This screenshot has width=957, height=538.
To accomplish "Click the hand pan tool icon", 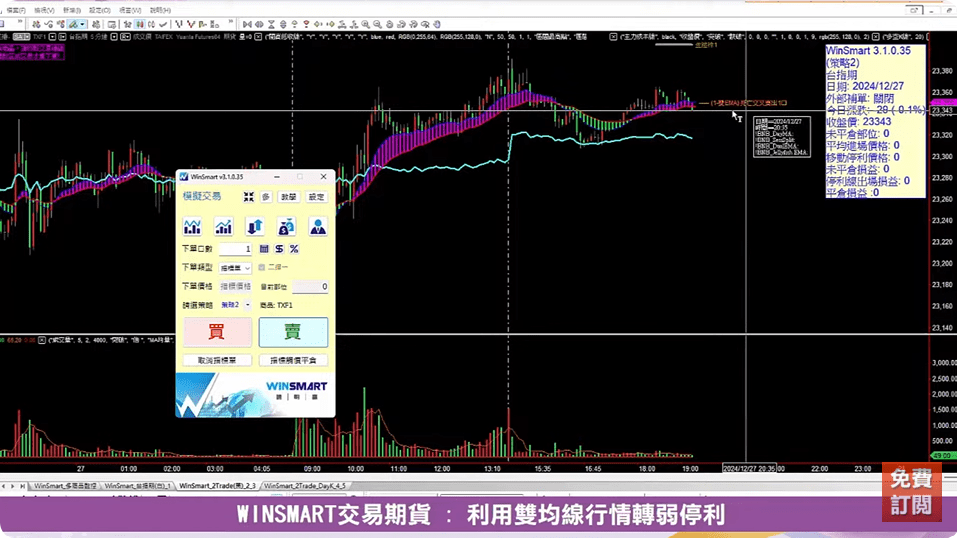I will 437,24.
